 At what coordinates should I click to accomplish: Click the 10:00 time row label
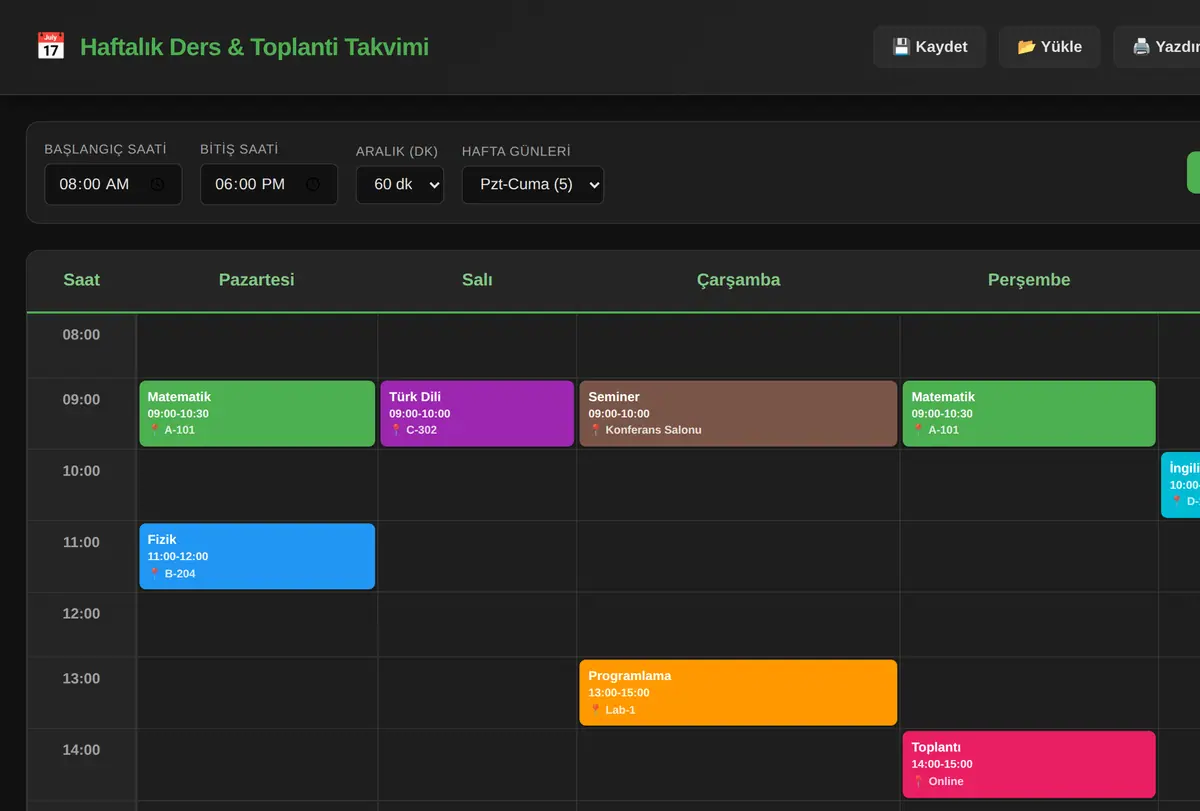point(82,471)
